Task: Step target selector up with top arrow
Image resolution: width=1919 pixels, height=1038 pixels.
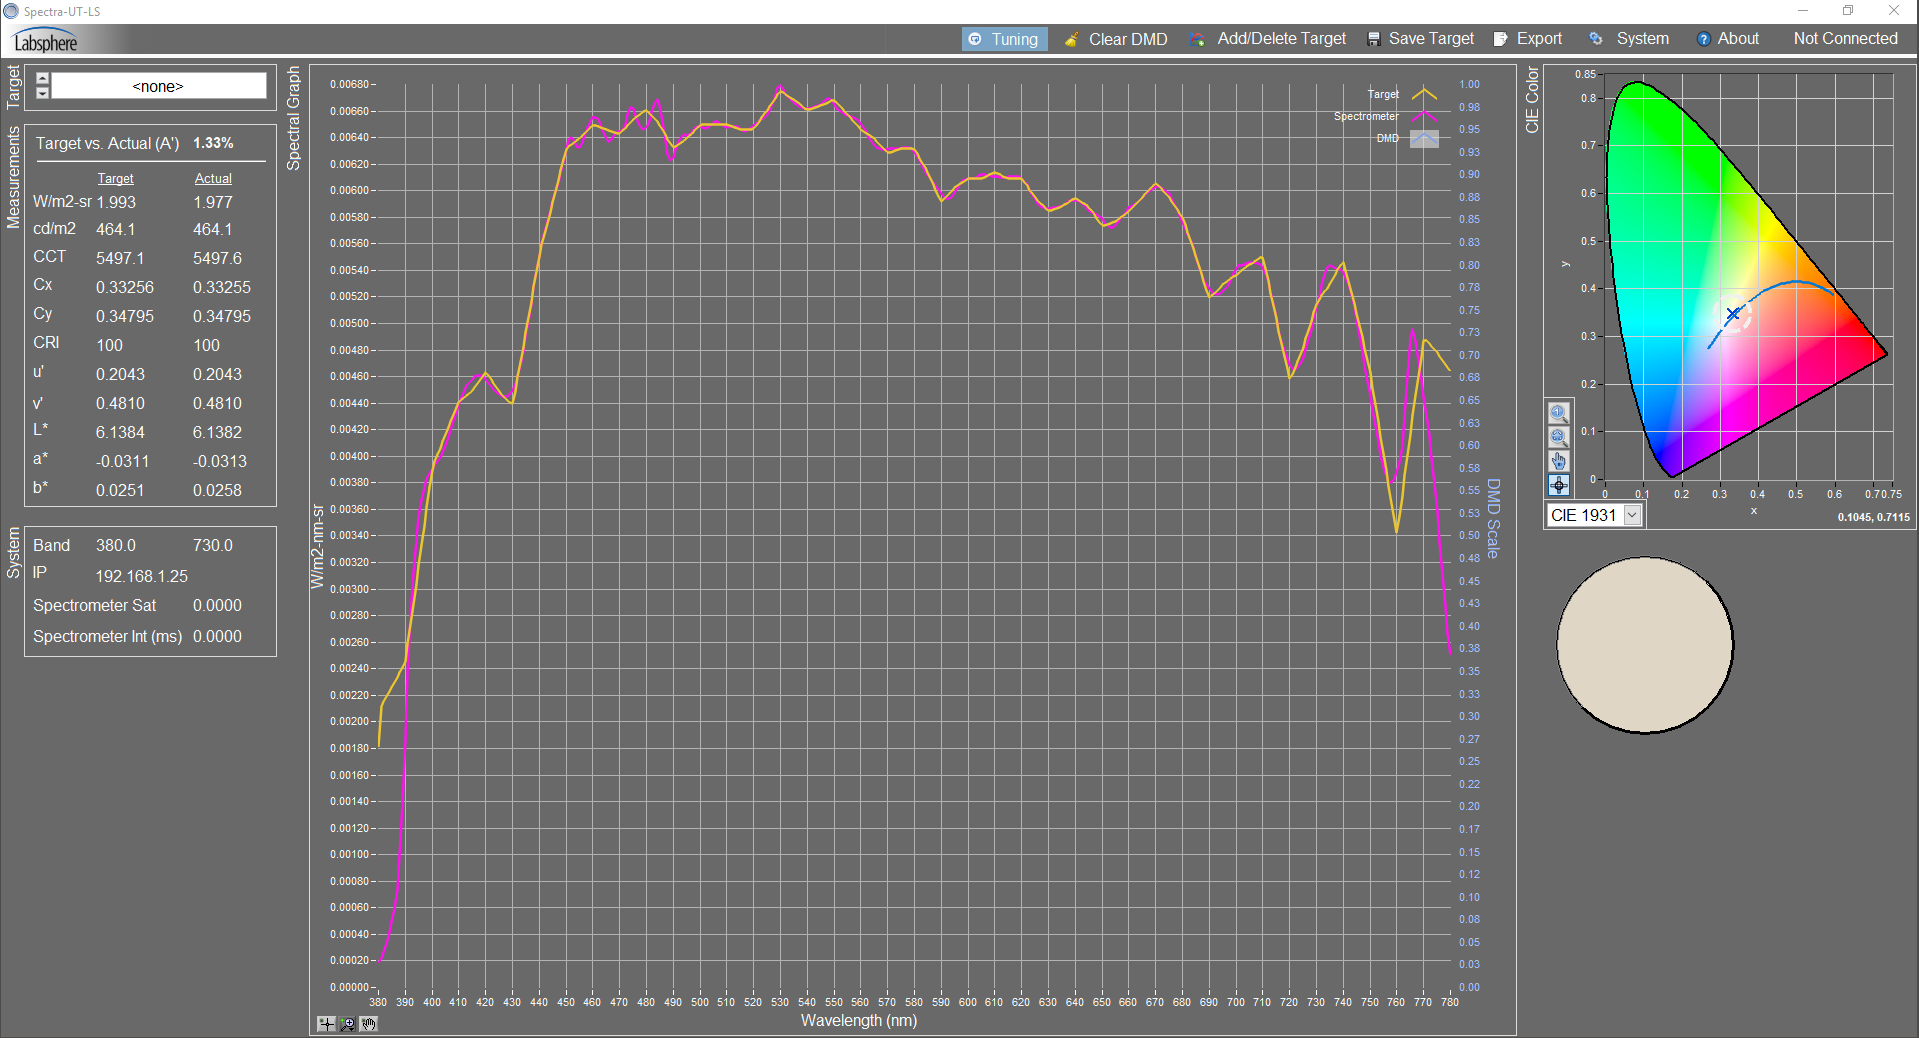Action: pyautogui.click(x=42, y=79)
